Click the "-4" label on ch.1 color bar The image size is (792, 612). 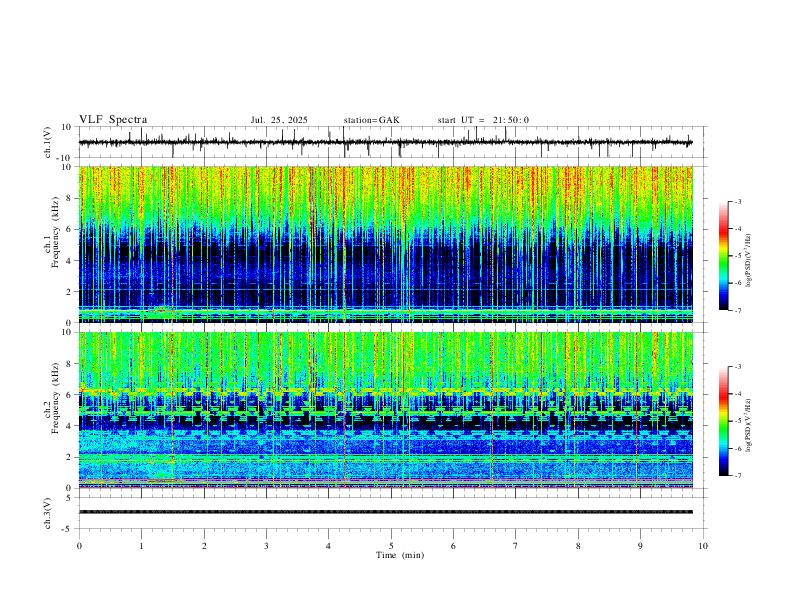(x=738, y=229)
